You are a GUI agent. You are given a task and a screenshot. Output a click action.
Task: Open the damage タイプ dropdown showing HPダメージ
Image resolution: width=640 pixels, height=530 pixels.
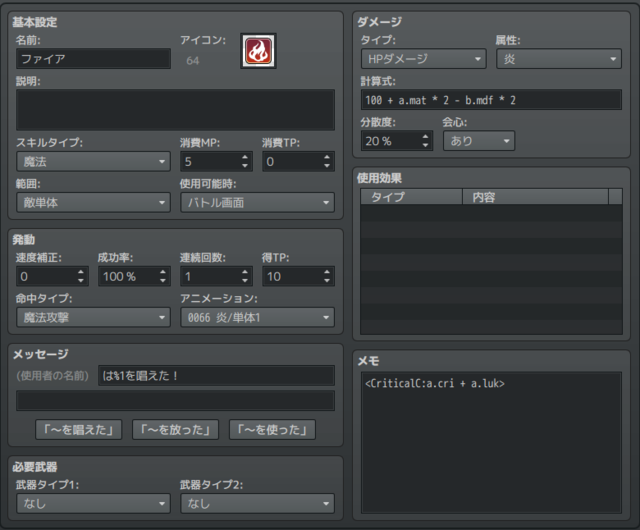[424, 59]
